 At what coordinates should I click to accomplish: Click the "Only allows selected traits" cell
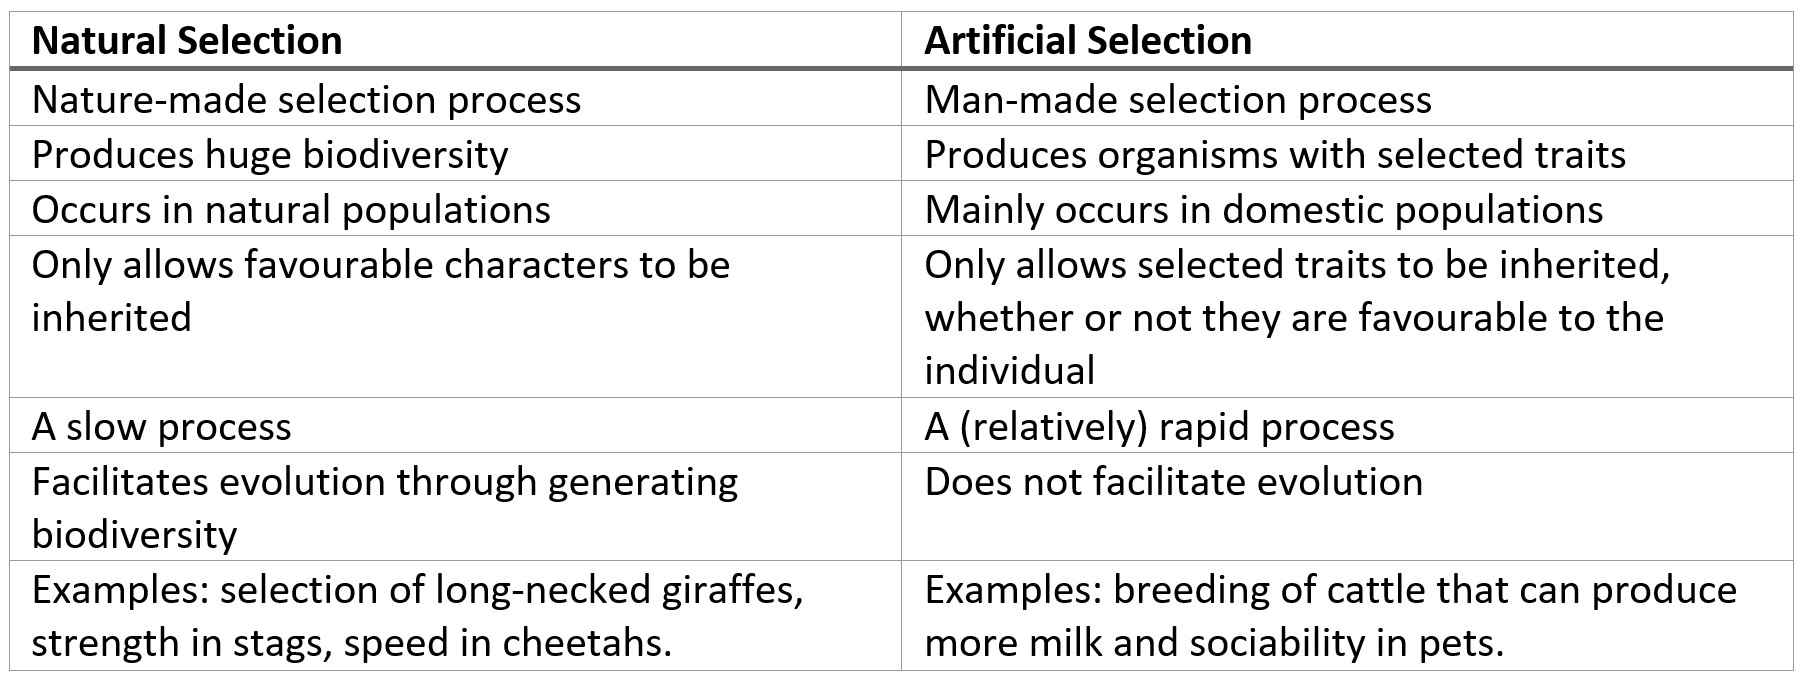coord(1297,317)
